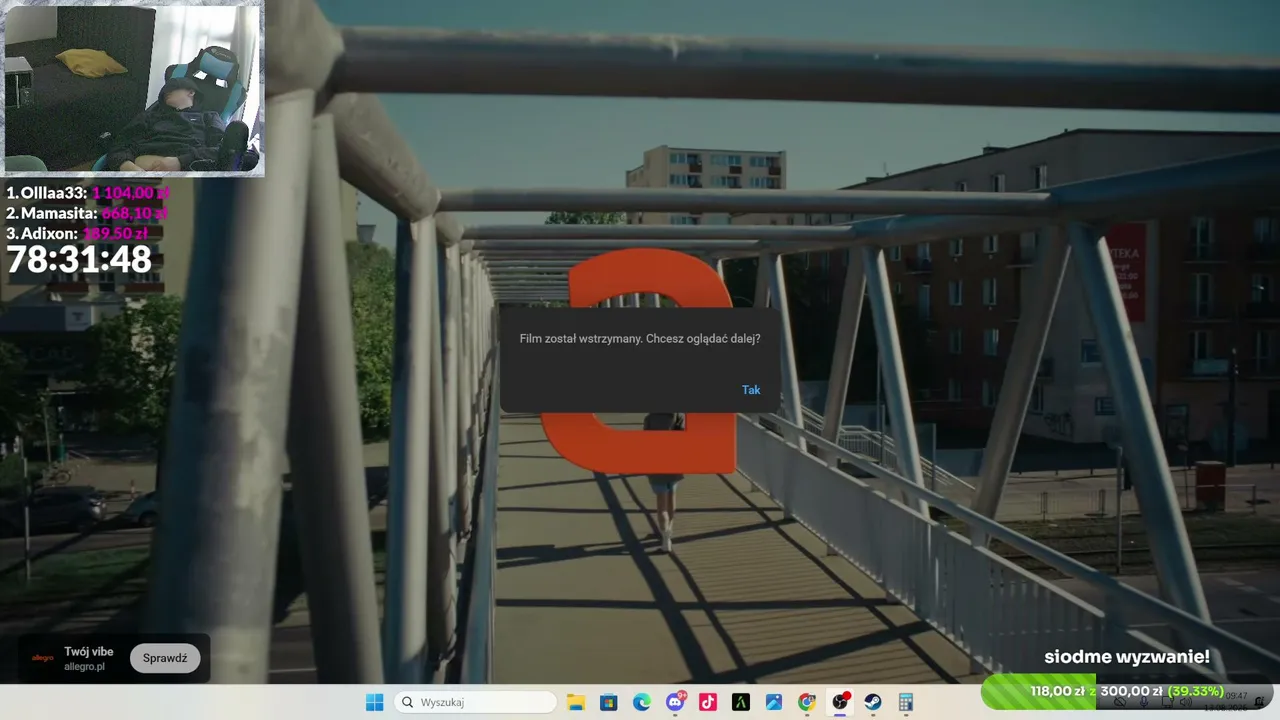This screenshot has height=720, width=1280.
Task: Click Tak to continue watching the film
Action: 751,390
